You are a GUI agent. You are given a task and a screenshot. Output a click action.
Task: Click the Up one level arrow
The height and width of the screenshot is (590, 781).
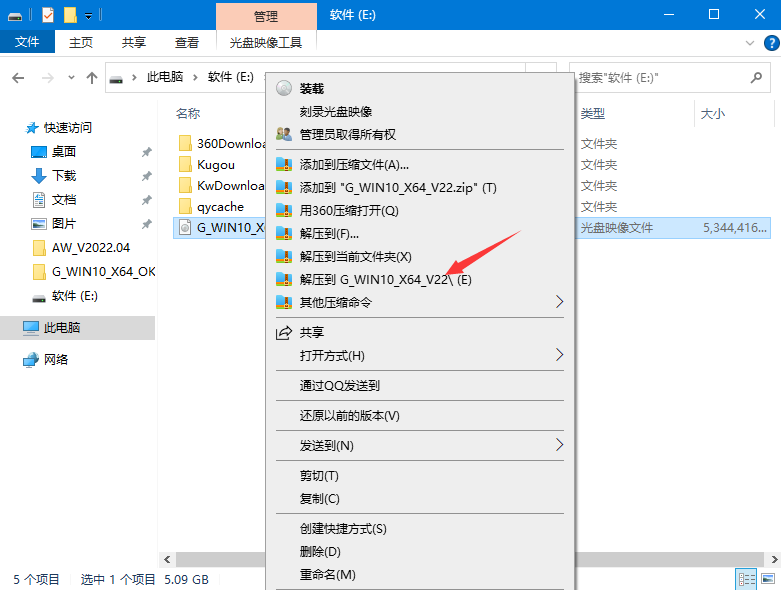tap(92, 78)
